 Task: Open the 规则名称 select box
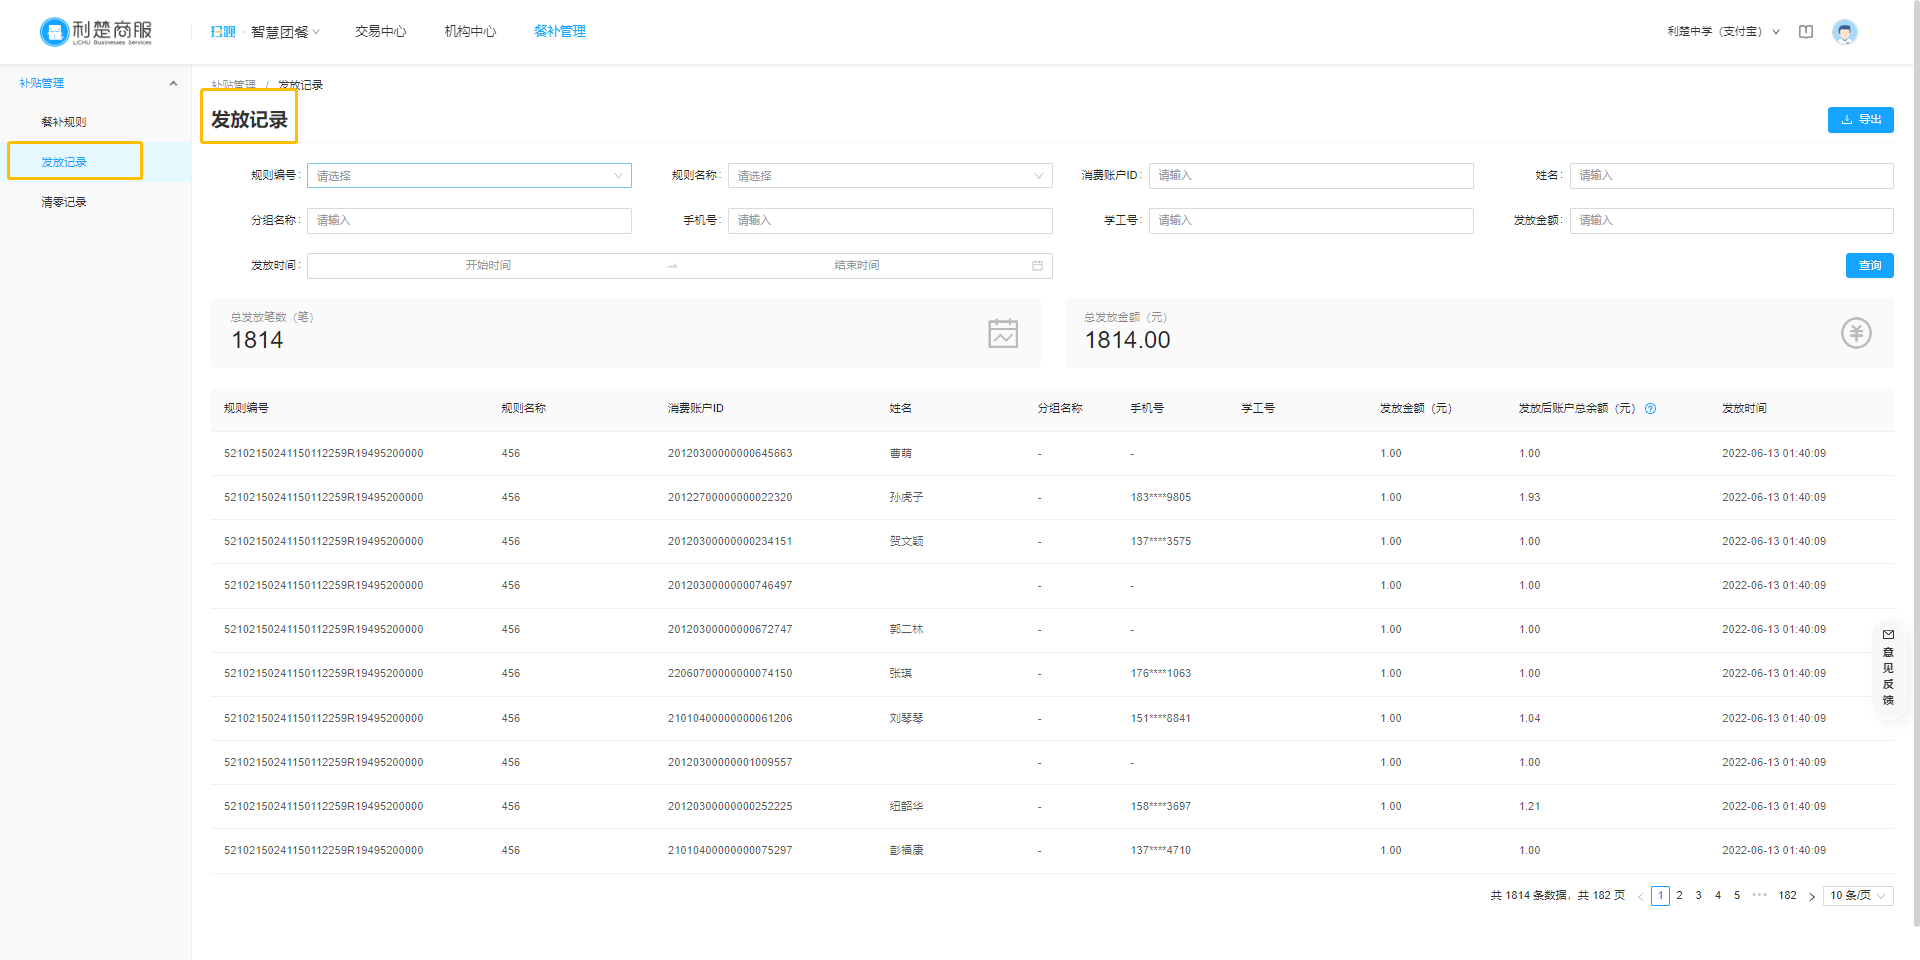pos(890,176)
